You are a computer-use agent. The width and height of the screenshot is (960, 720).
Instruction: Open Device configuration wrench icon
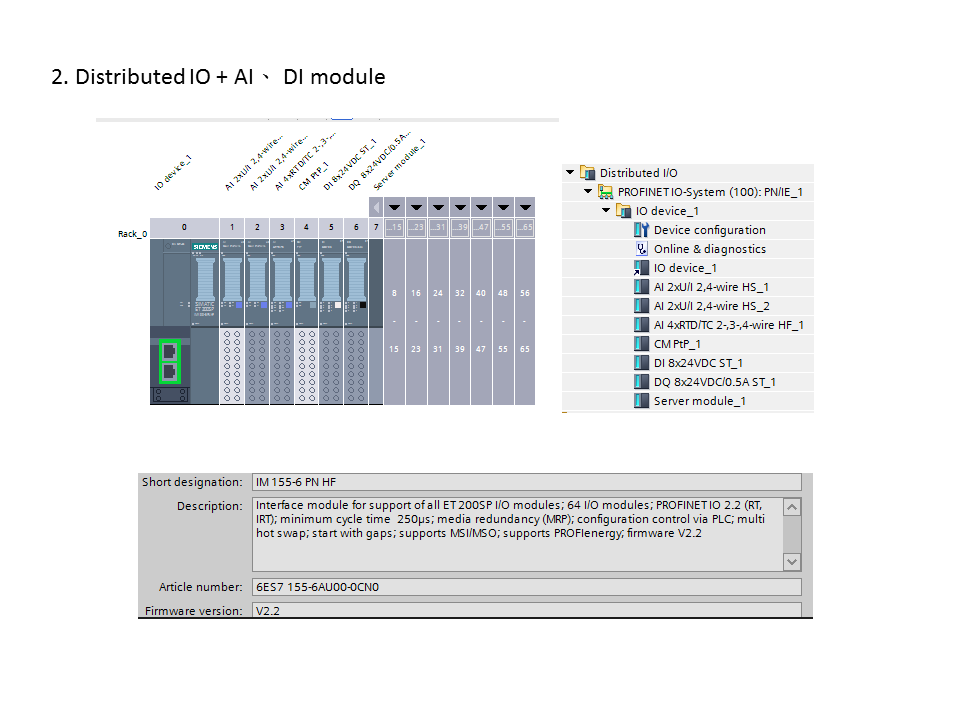[641, 230]
